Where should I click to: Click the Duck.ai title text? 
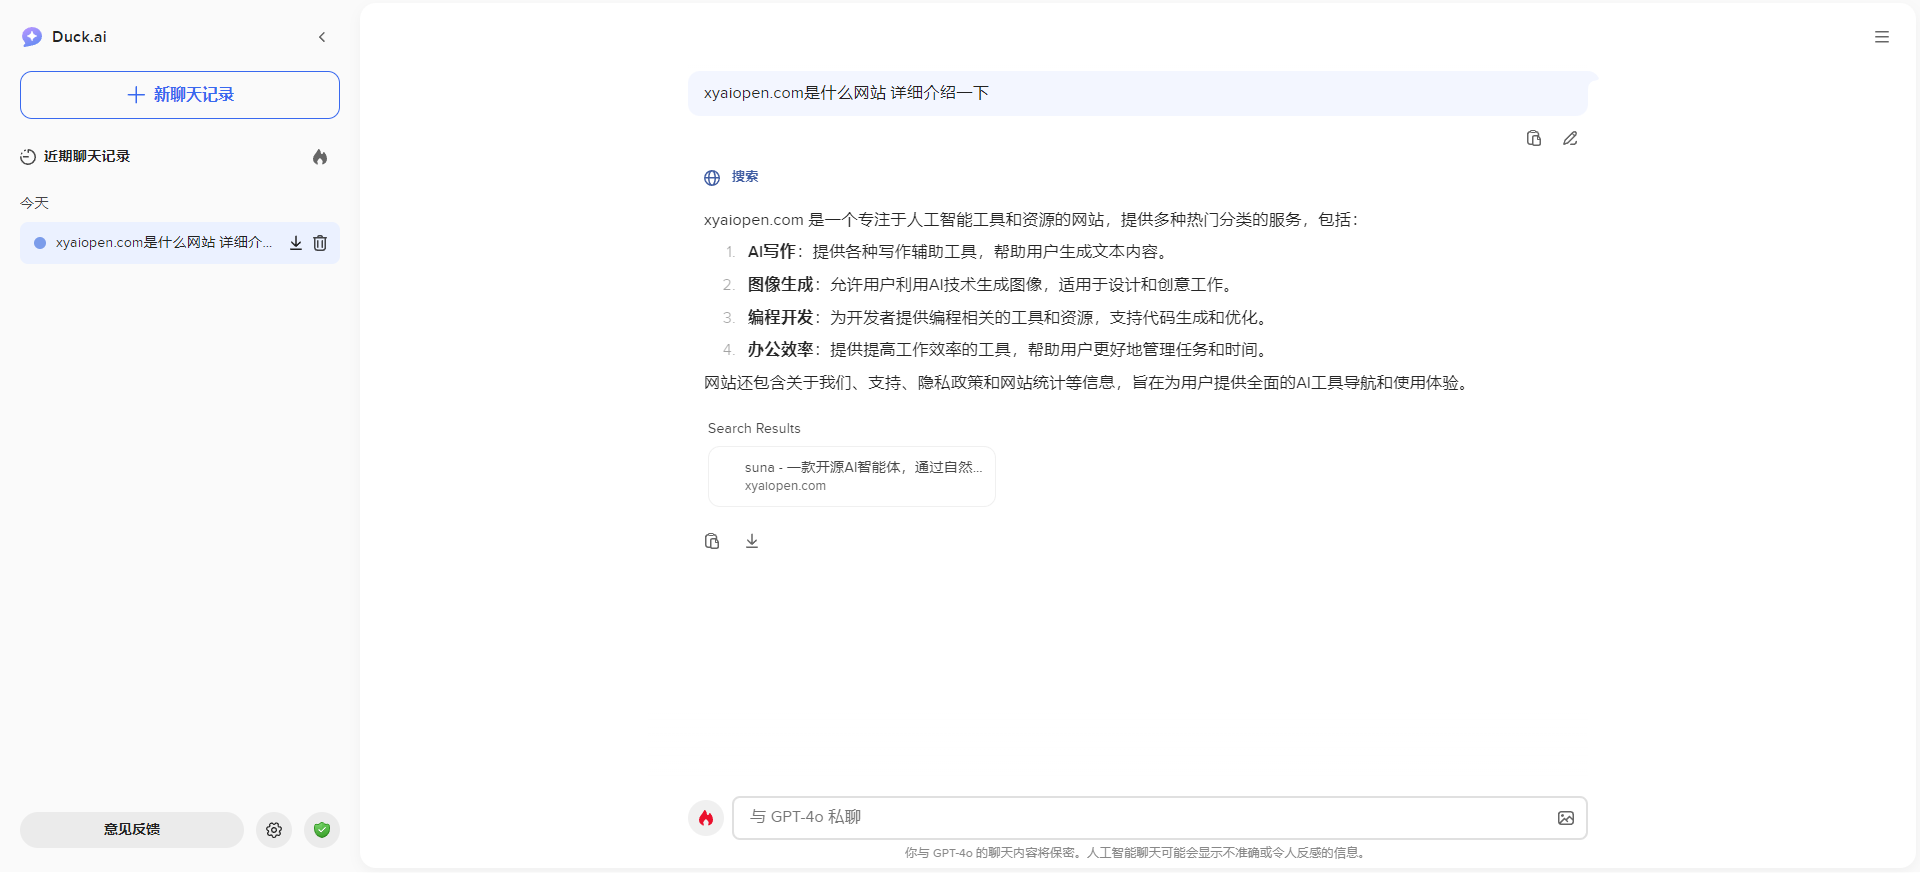79,37
